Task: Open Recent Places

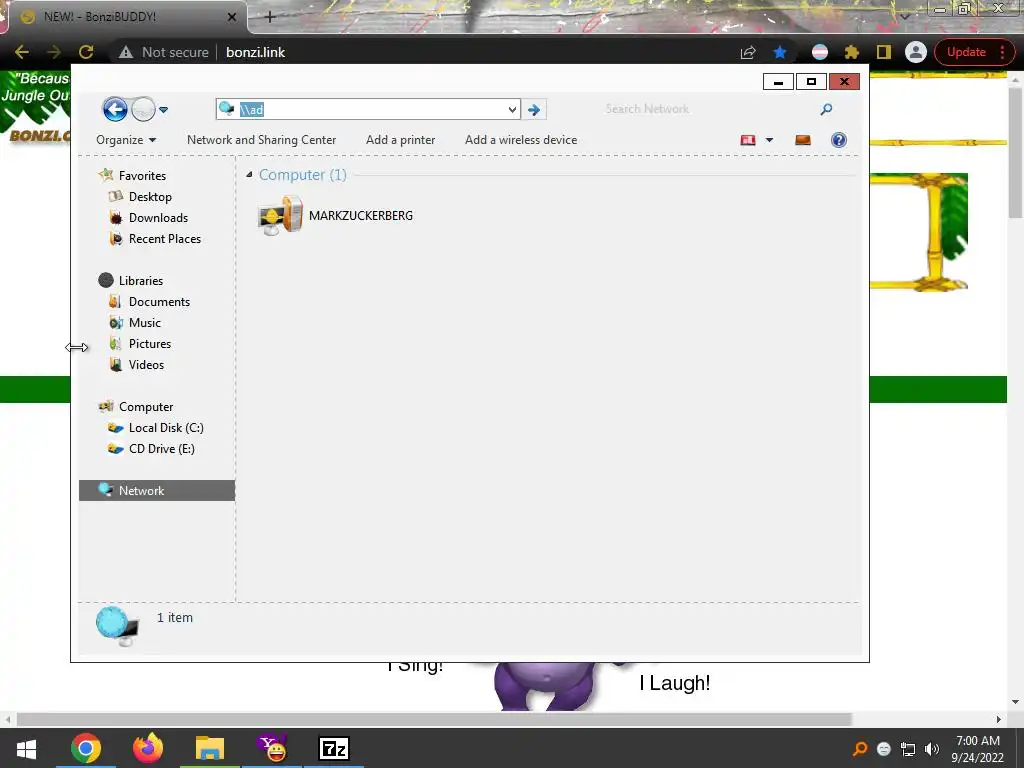Action: point(165,238)
